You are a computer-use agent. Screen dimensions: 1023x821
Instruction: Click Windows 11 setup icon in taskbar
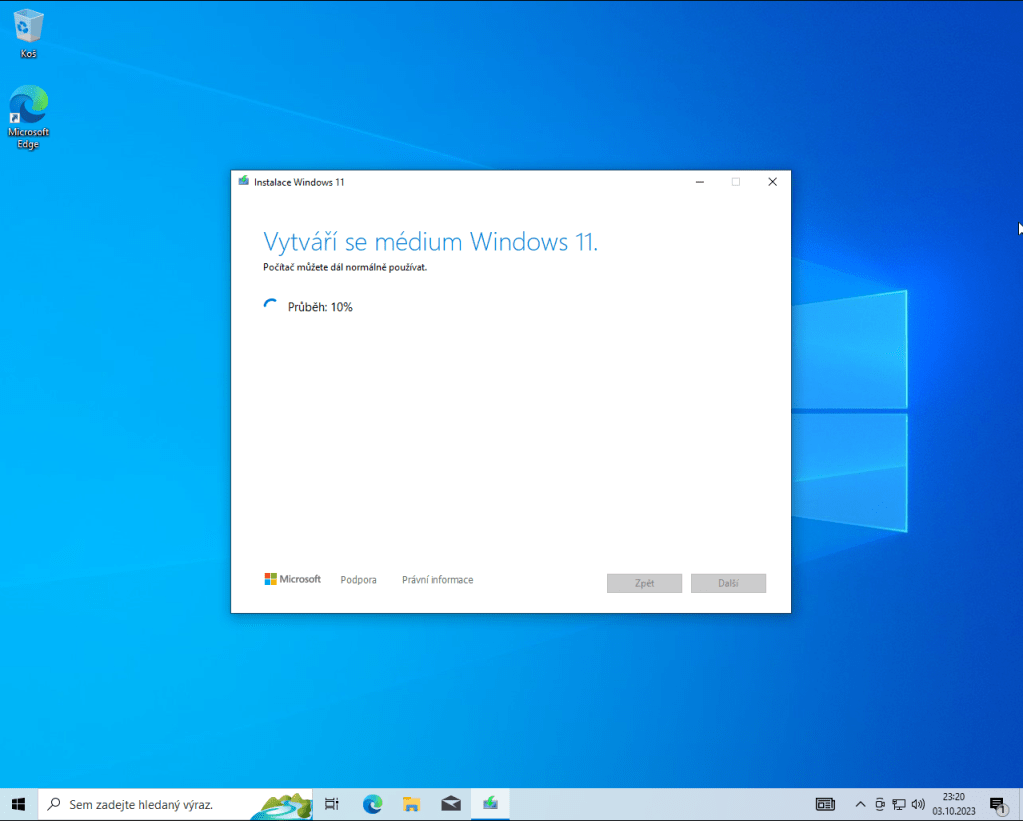coord(490,804)
